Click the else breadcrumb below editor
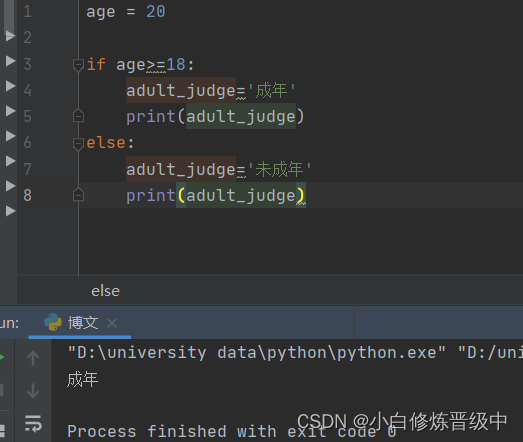 point(105,291)
